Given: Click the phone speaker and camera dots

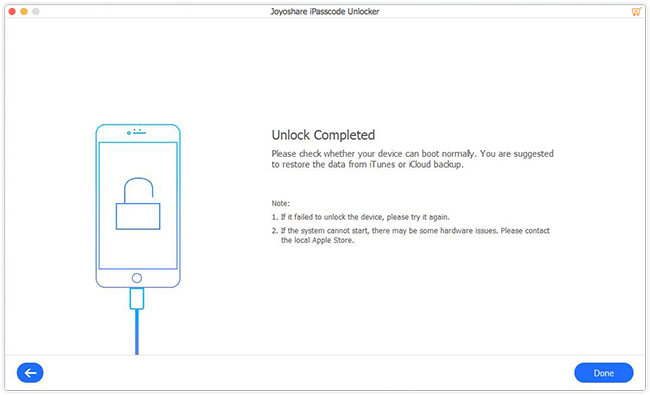Looking at the screenshot, I should click(x=136, y=132).
